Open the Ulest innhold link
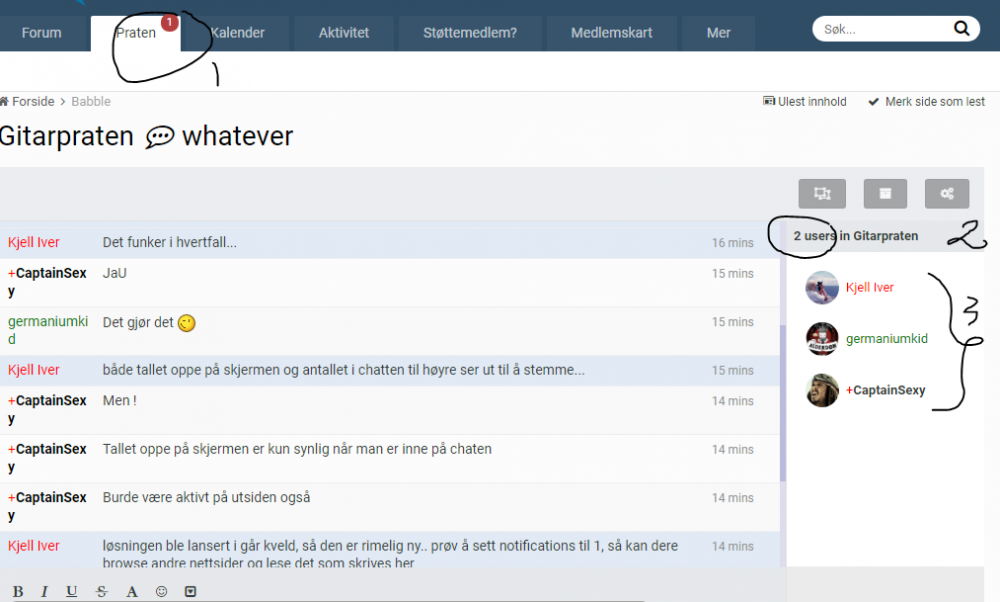Viewport: 1000px width, 602px height. tap(805, 101)
